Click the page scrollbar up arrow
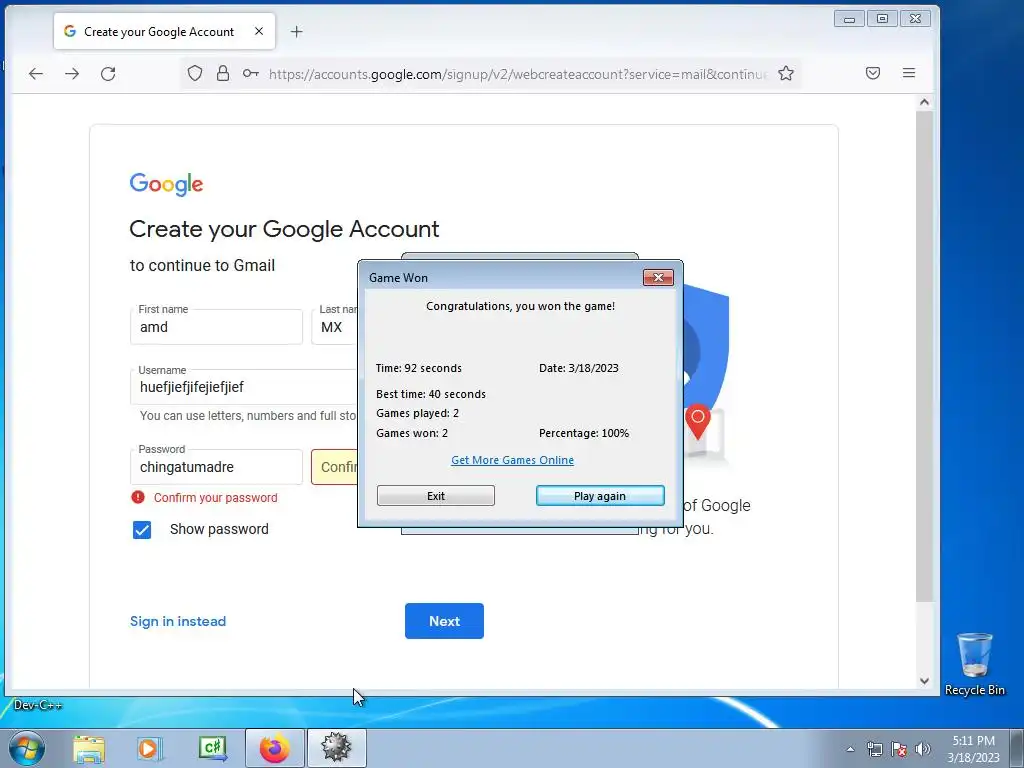Image resolution: width=1024 pixels, height=768 pixels. click(x=924, y=102)
